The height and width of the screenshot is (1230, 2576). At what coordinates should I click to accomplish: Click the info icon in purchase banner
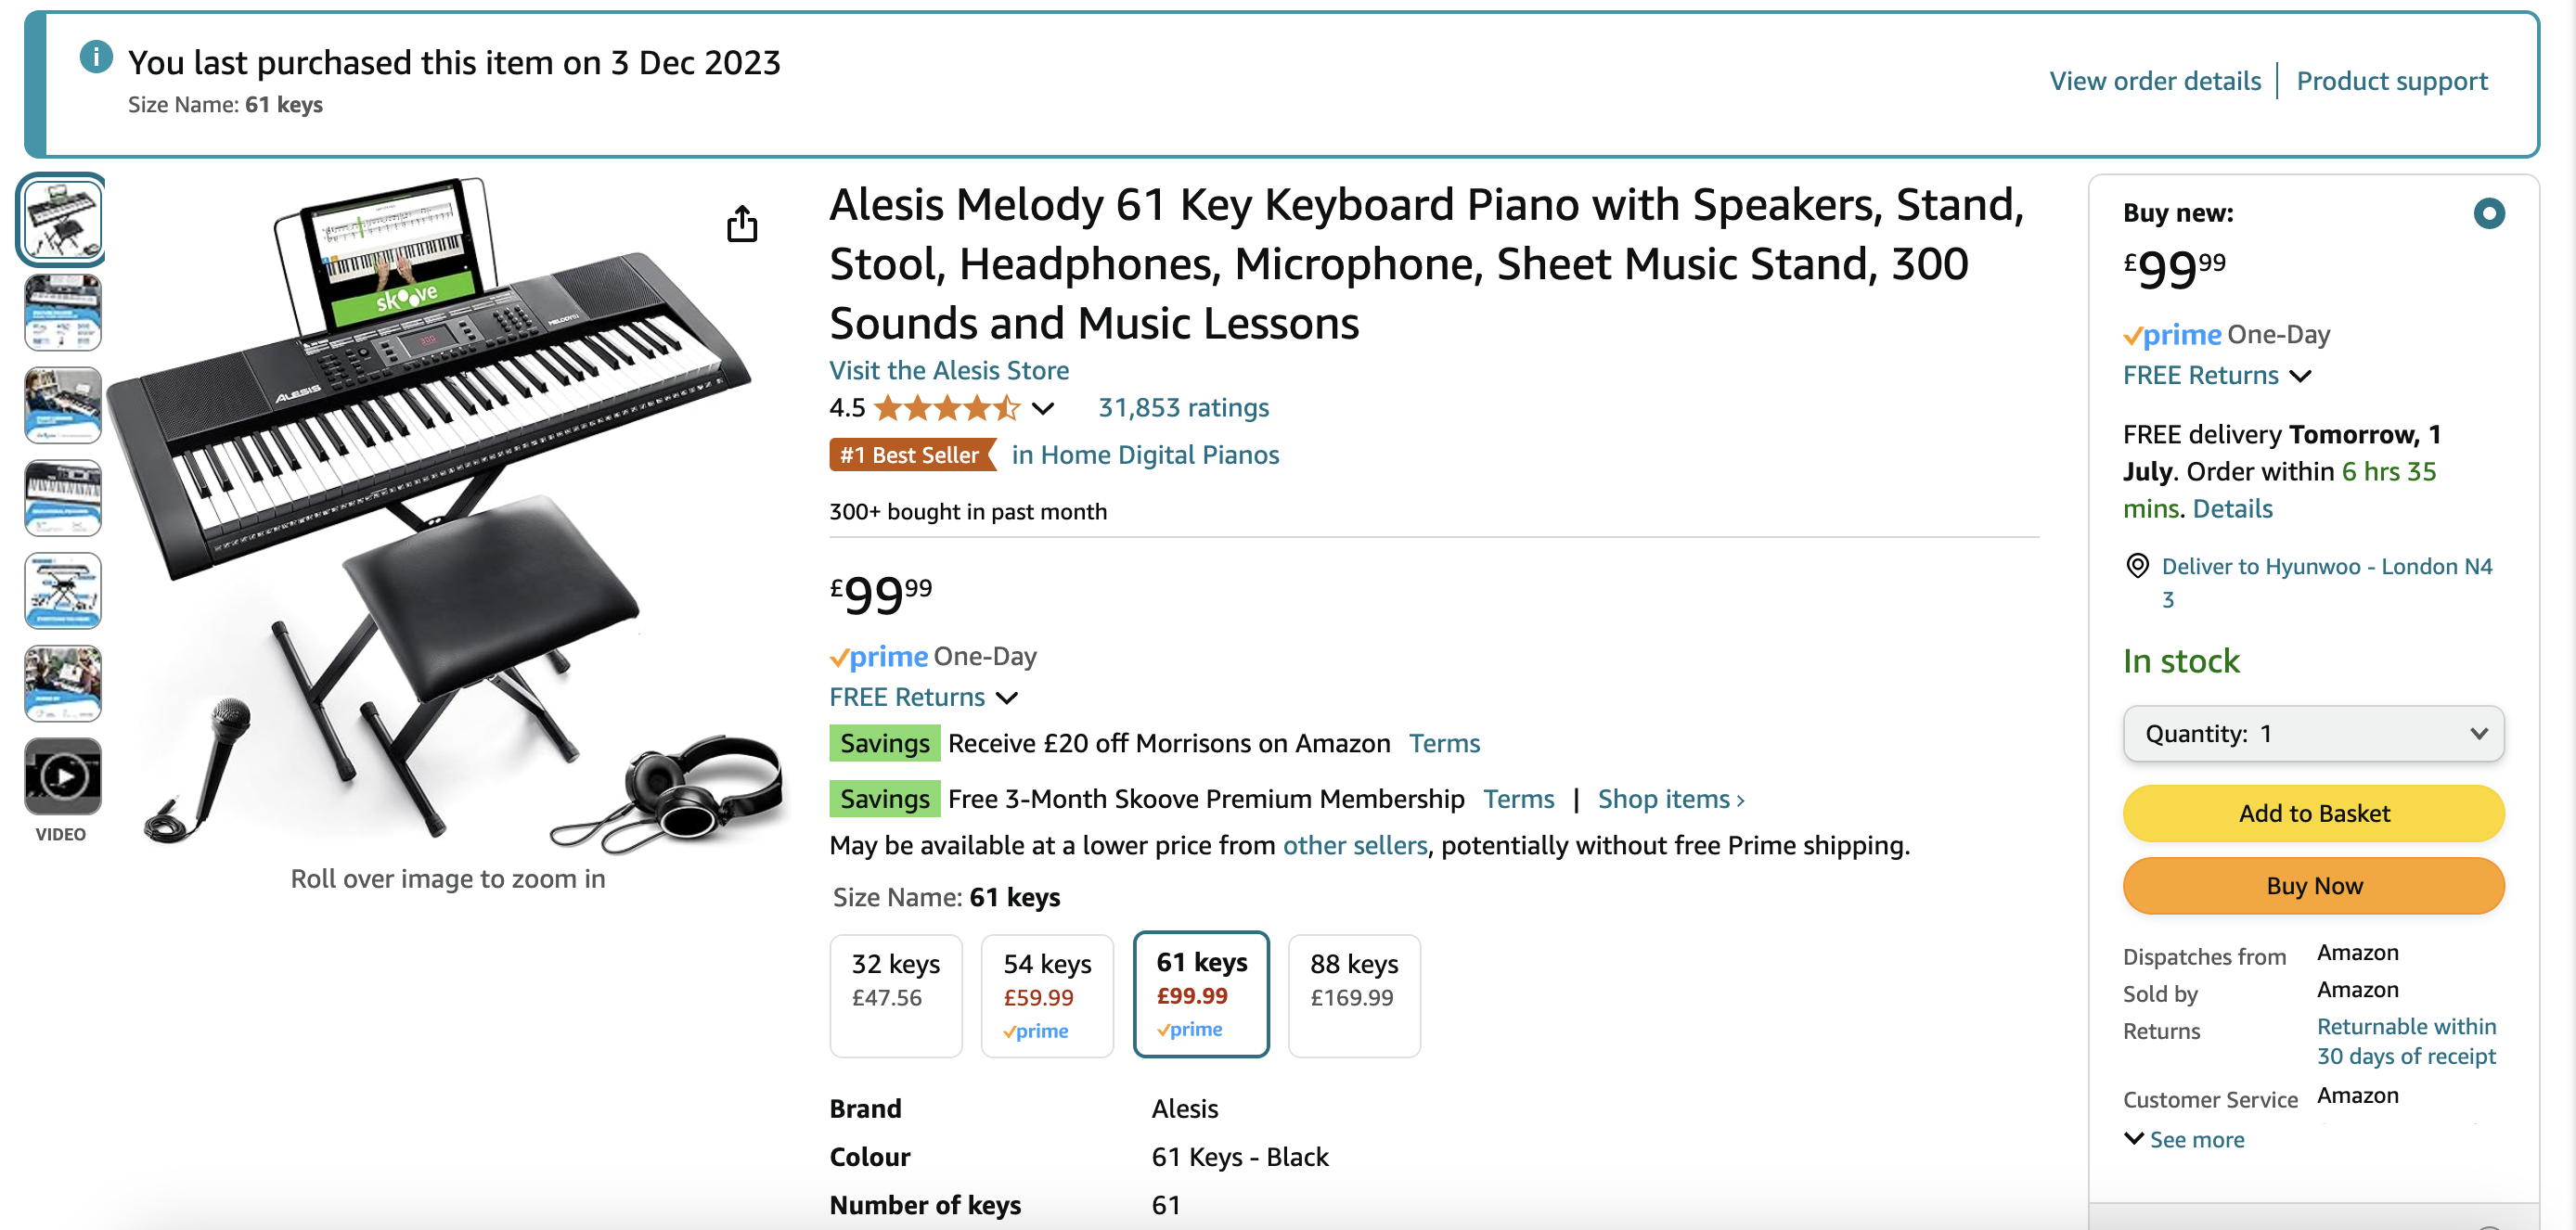click(96, 57)
